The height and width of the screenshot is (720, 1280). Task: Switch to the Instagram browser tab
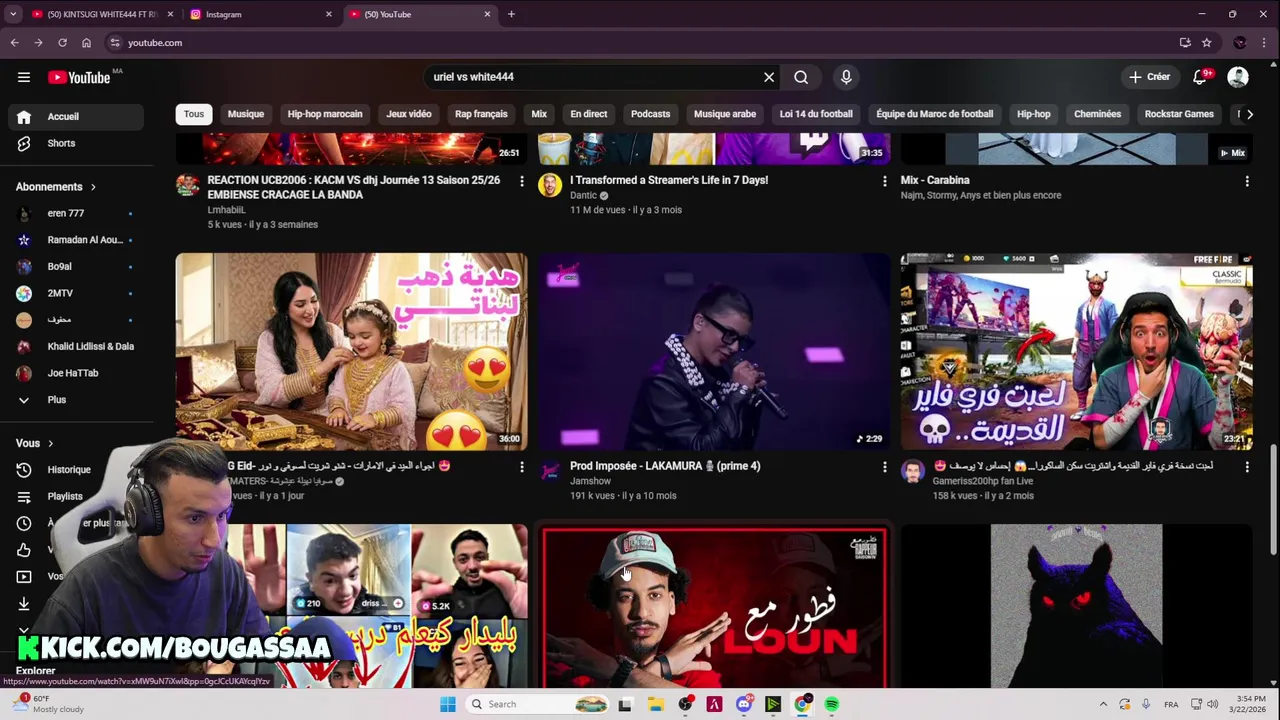coord(261,14)
